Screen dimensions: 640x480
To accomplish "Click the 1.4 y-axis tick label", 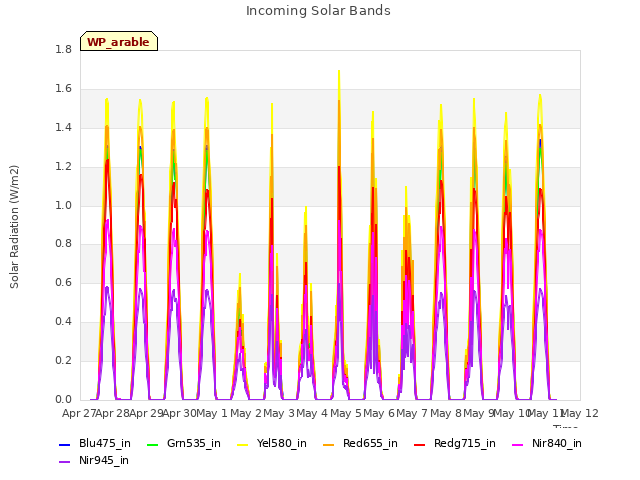I will (63, 127).
